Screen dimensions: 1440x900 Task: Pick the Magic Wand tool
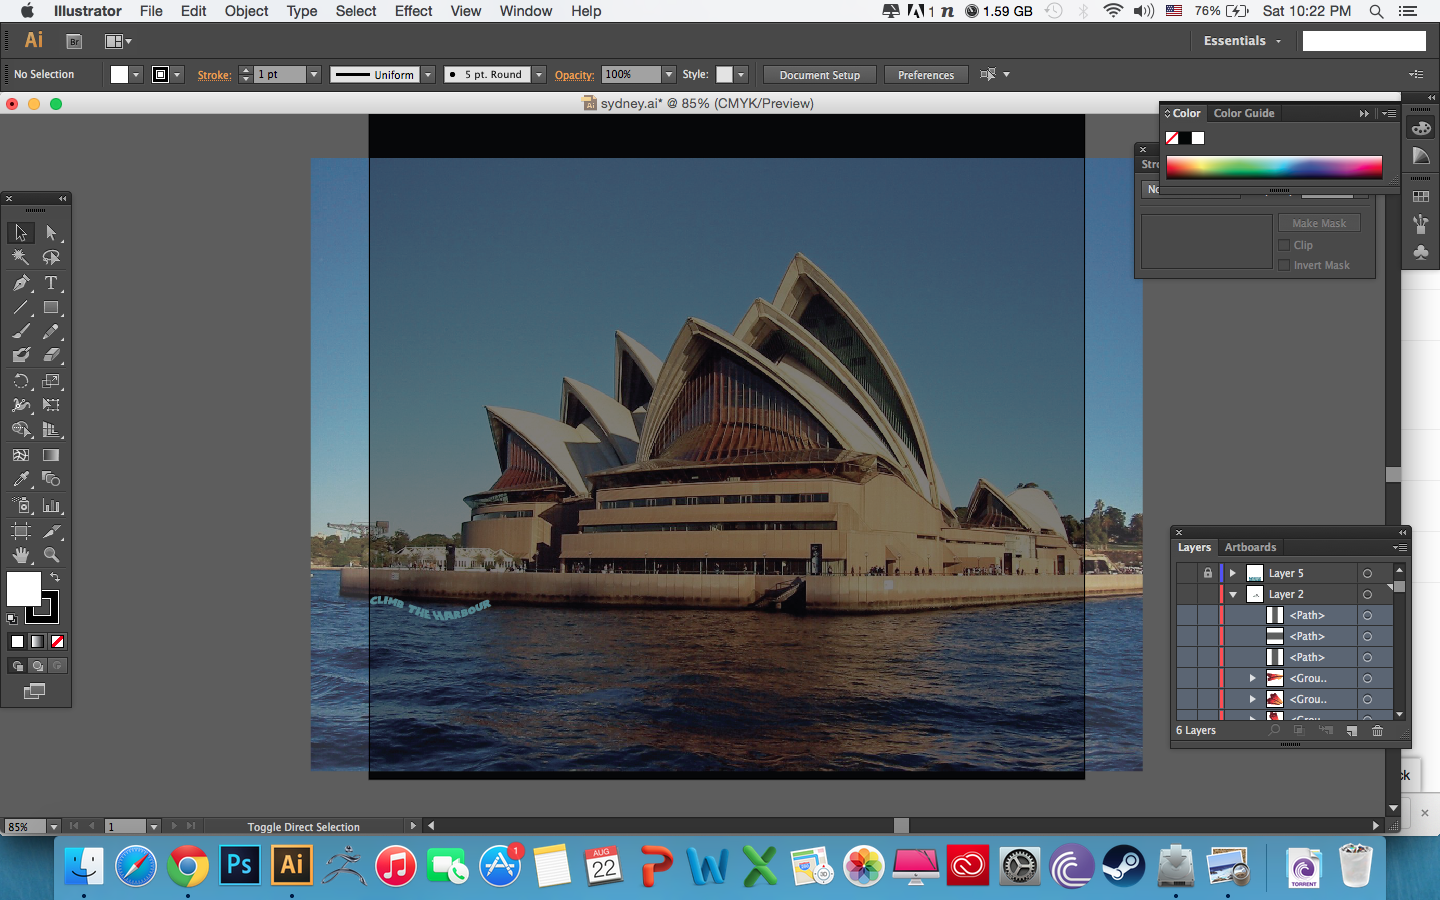21,257
